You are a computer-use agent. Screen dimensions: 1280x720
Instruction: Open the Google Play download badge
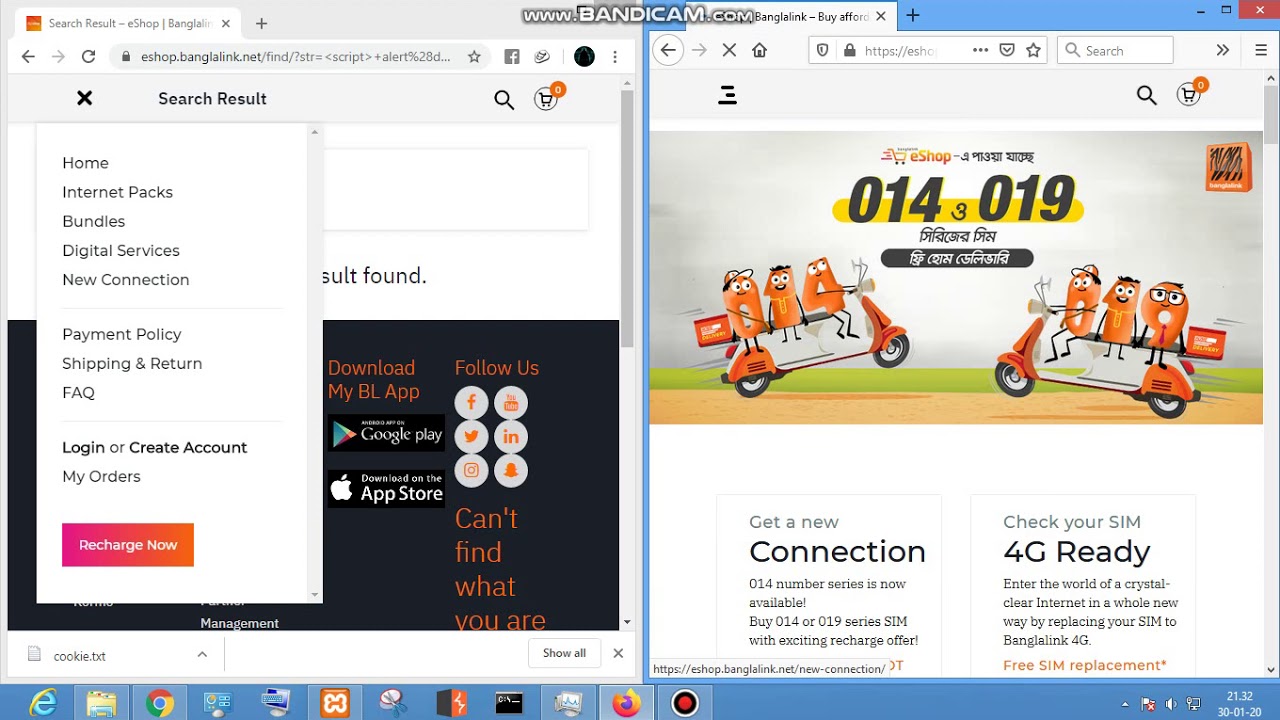(x=386, y=433)
